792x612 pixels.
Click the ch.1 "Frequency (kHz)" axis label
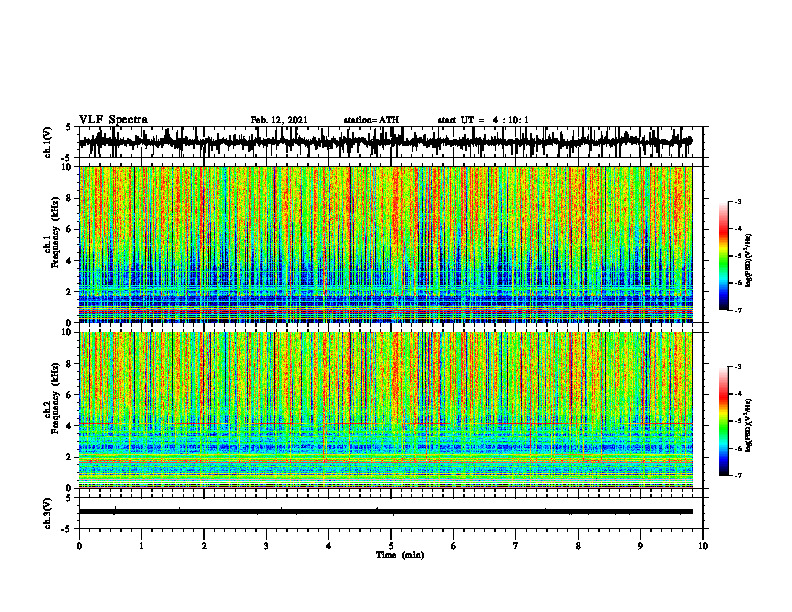pyautogui.click(x=55, y=232)
